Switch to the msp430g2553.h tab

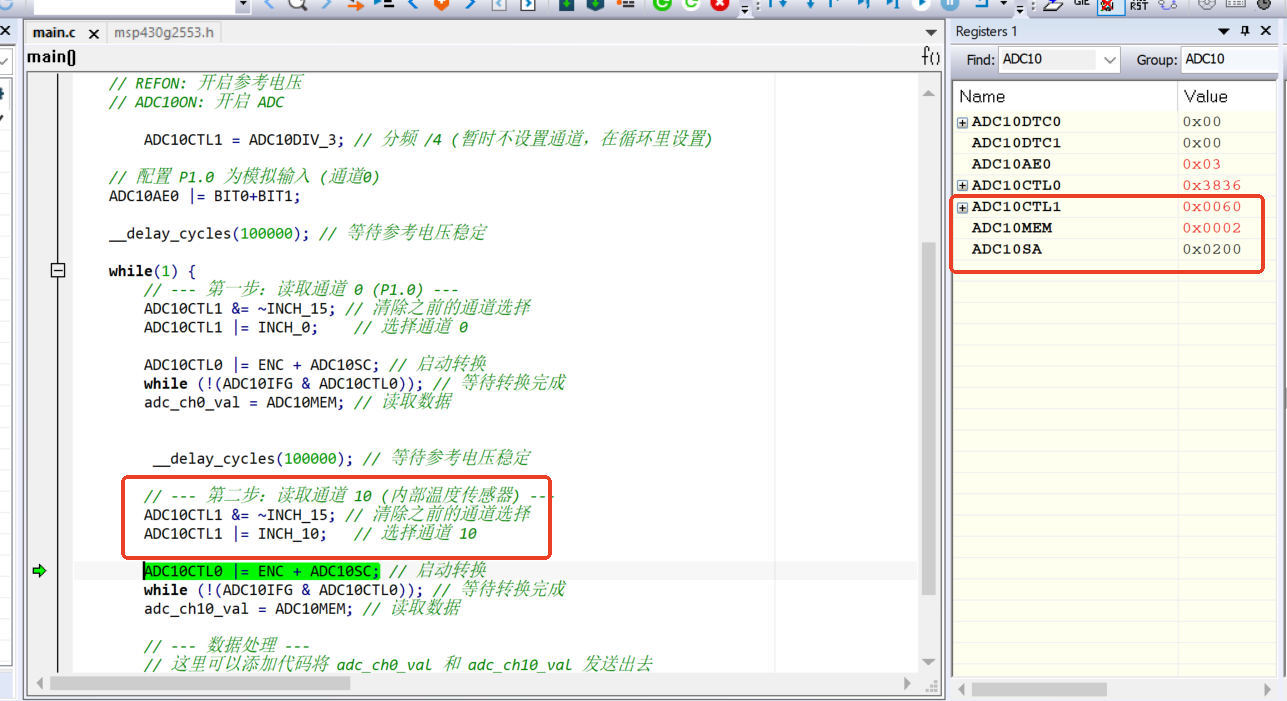tap(164, 33)
